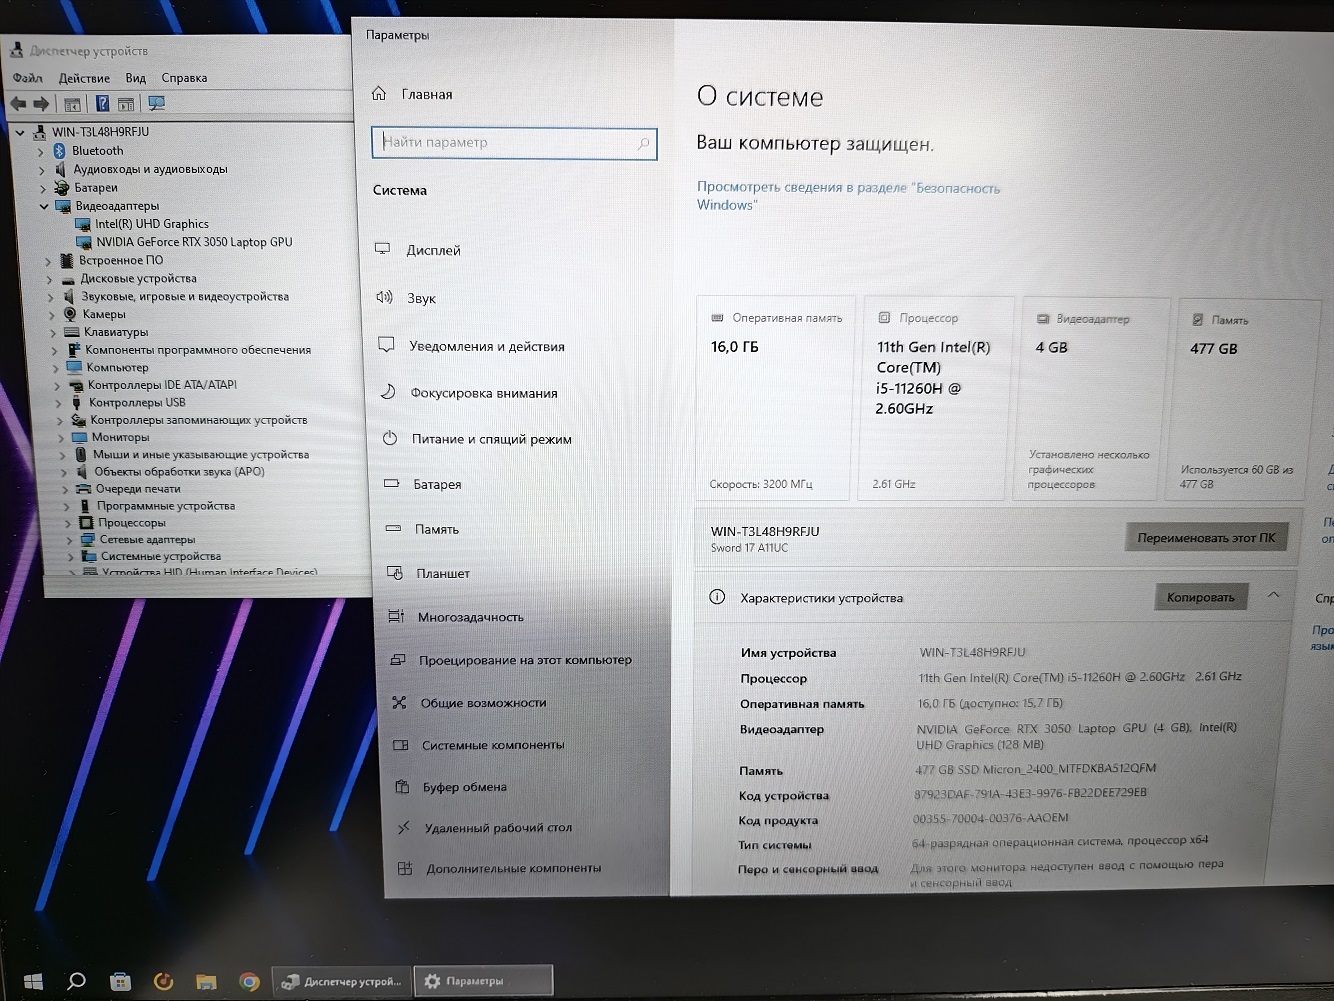
Task: Select the Оперативная память 16,0 ГБ card
Action: click(775, 398)
